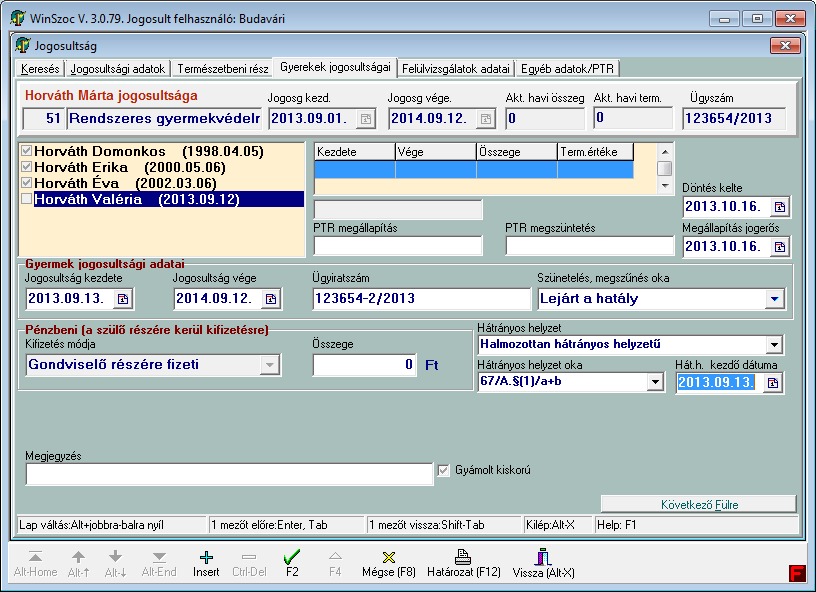Open calendar for Hát.h. kezdő dátuma
The height and width of the screenshot is (592, 816).
(773, 383)
